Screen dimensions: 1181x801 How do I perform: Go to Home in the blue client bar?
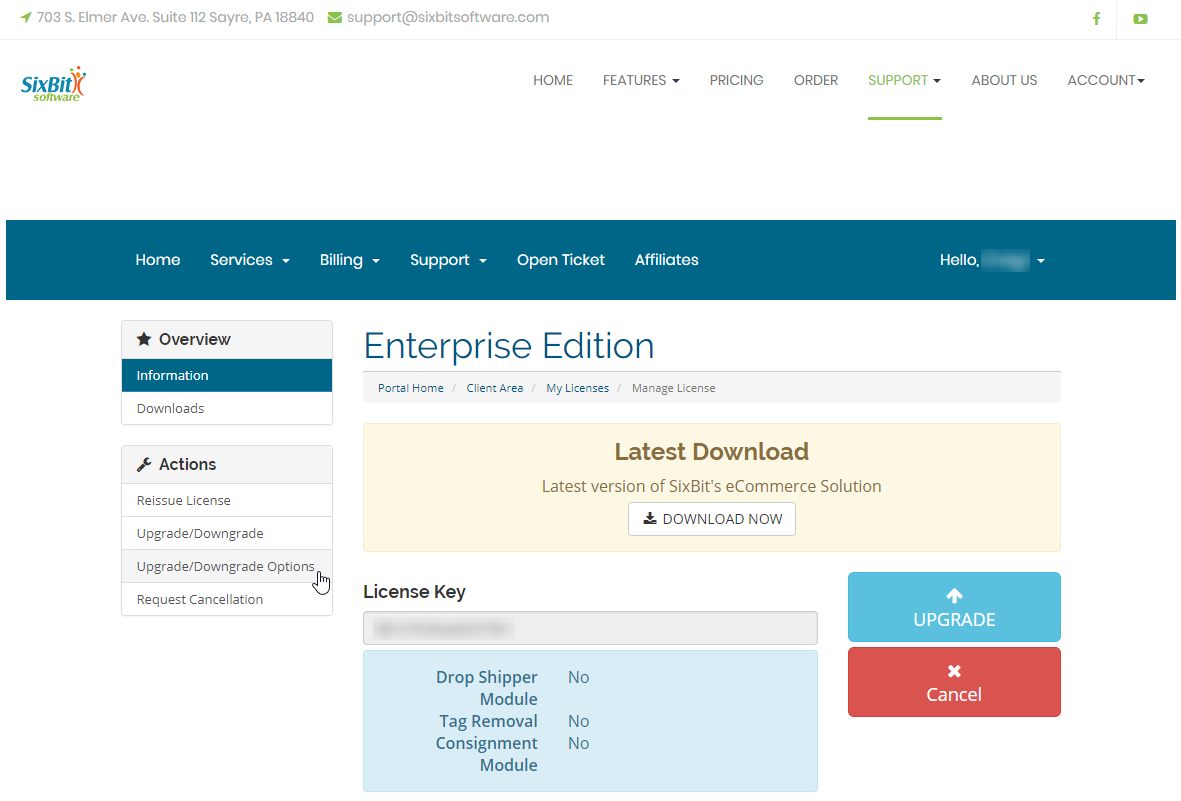(157, 260)
